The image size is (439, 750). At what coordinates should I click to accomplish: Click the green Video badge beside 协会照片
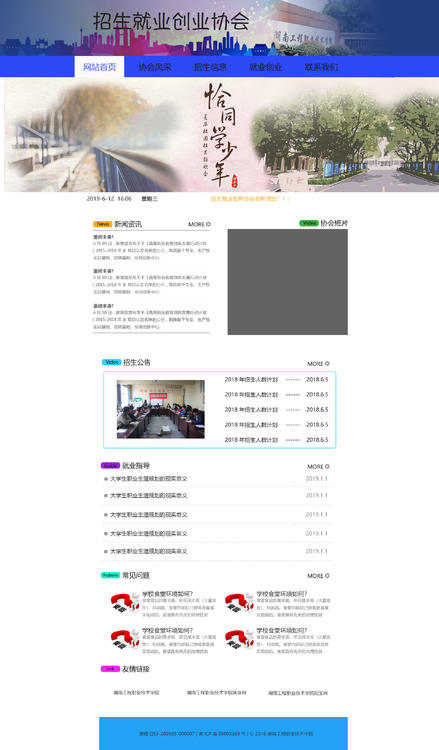309,223
